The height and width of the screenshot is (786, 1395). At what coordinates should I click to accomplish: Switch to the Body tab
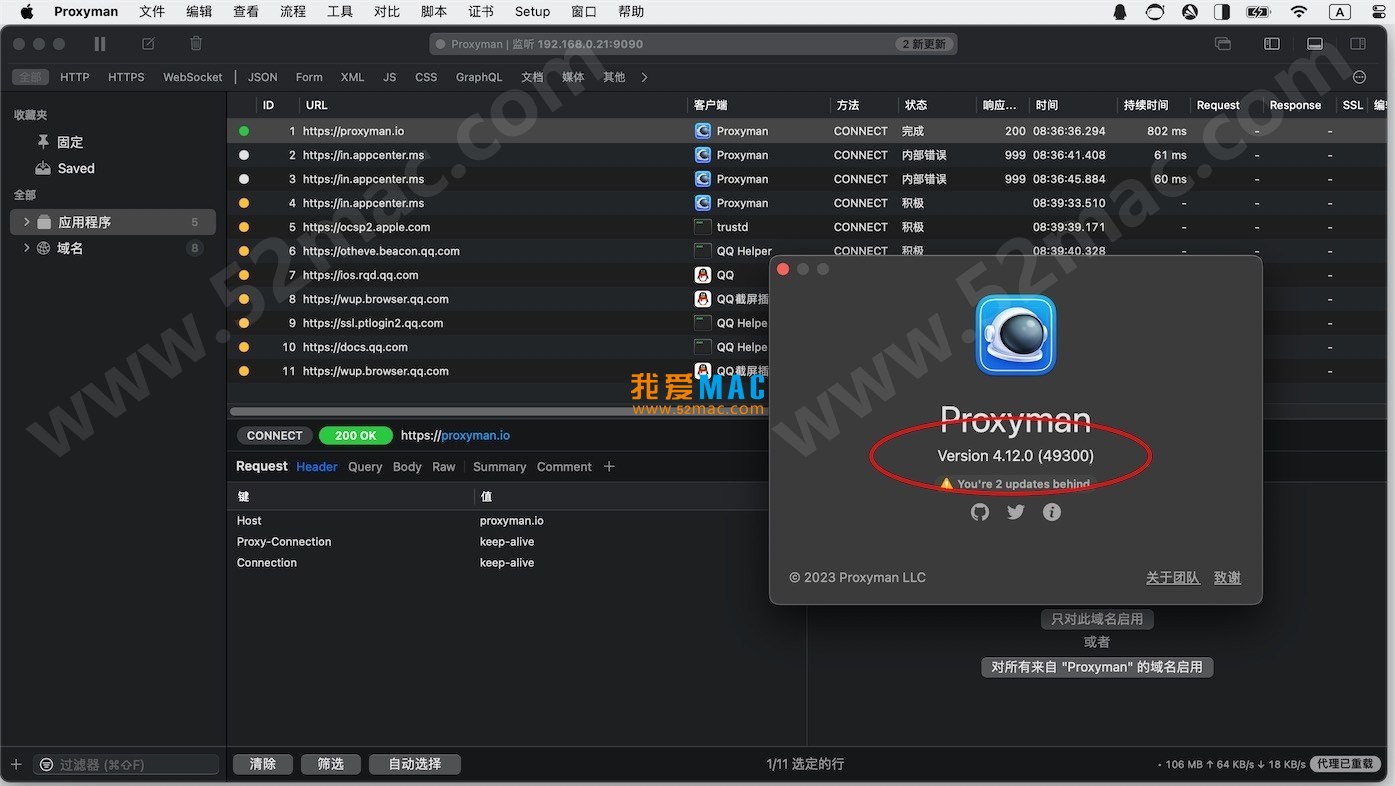[x=407, y=467]
